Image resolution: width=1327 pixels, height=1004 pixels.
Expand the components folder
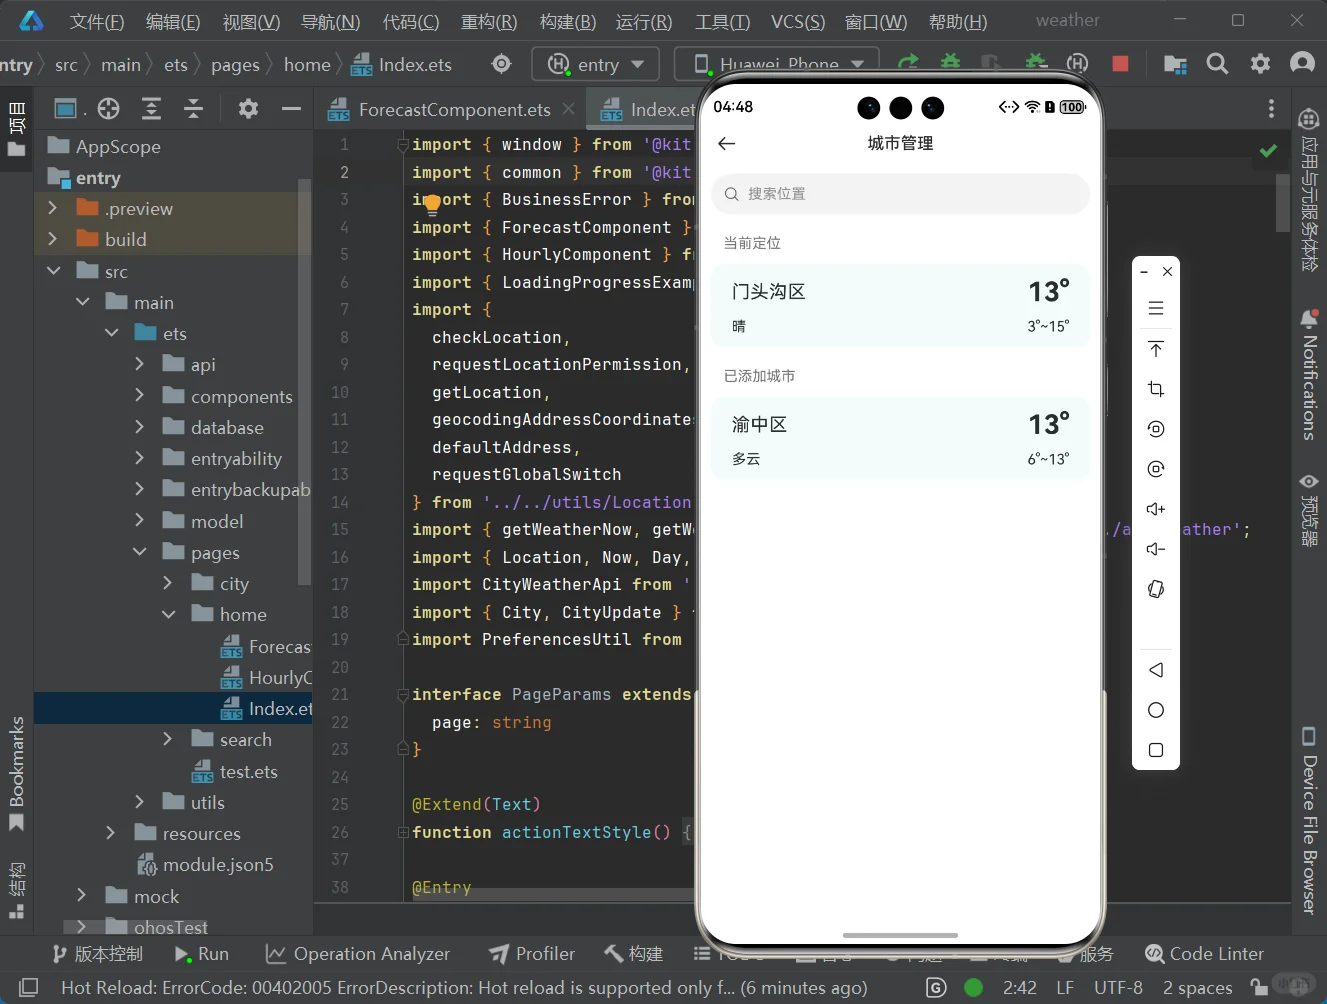(x=140, y=396)
